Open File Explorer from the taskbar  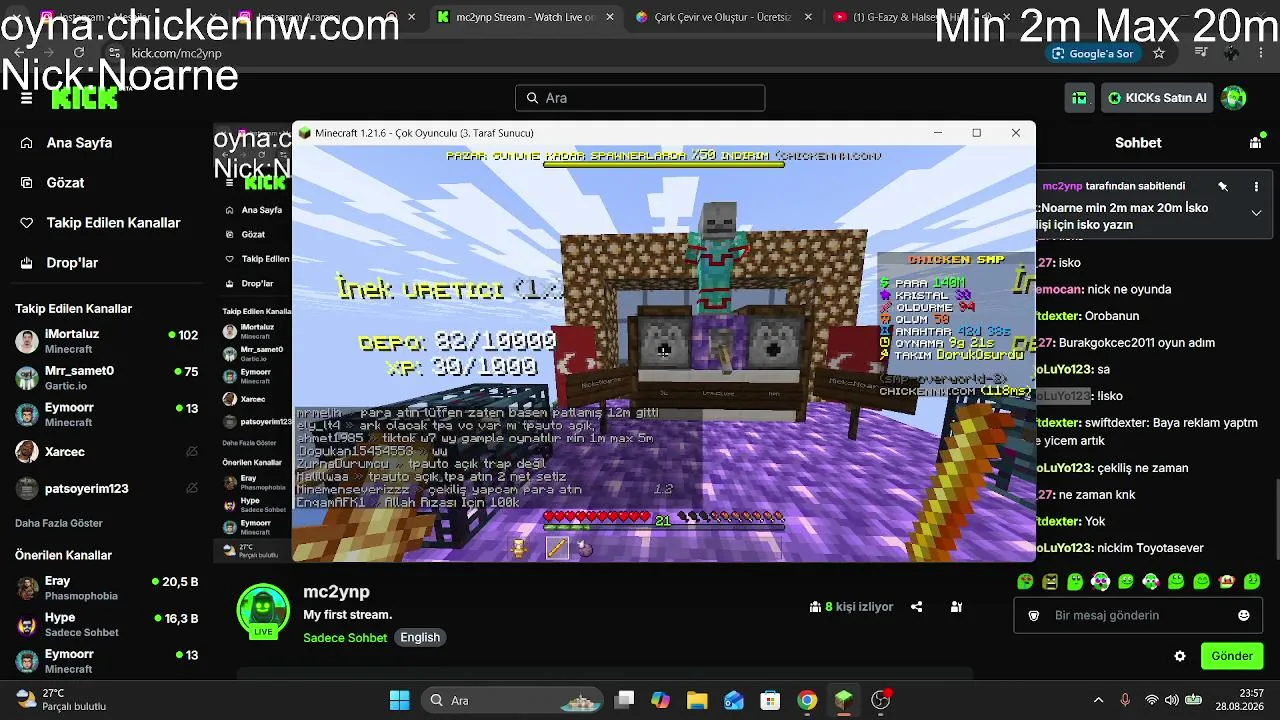[697, 700]
